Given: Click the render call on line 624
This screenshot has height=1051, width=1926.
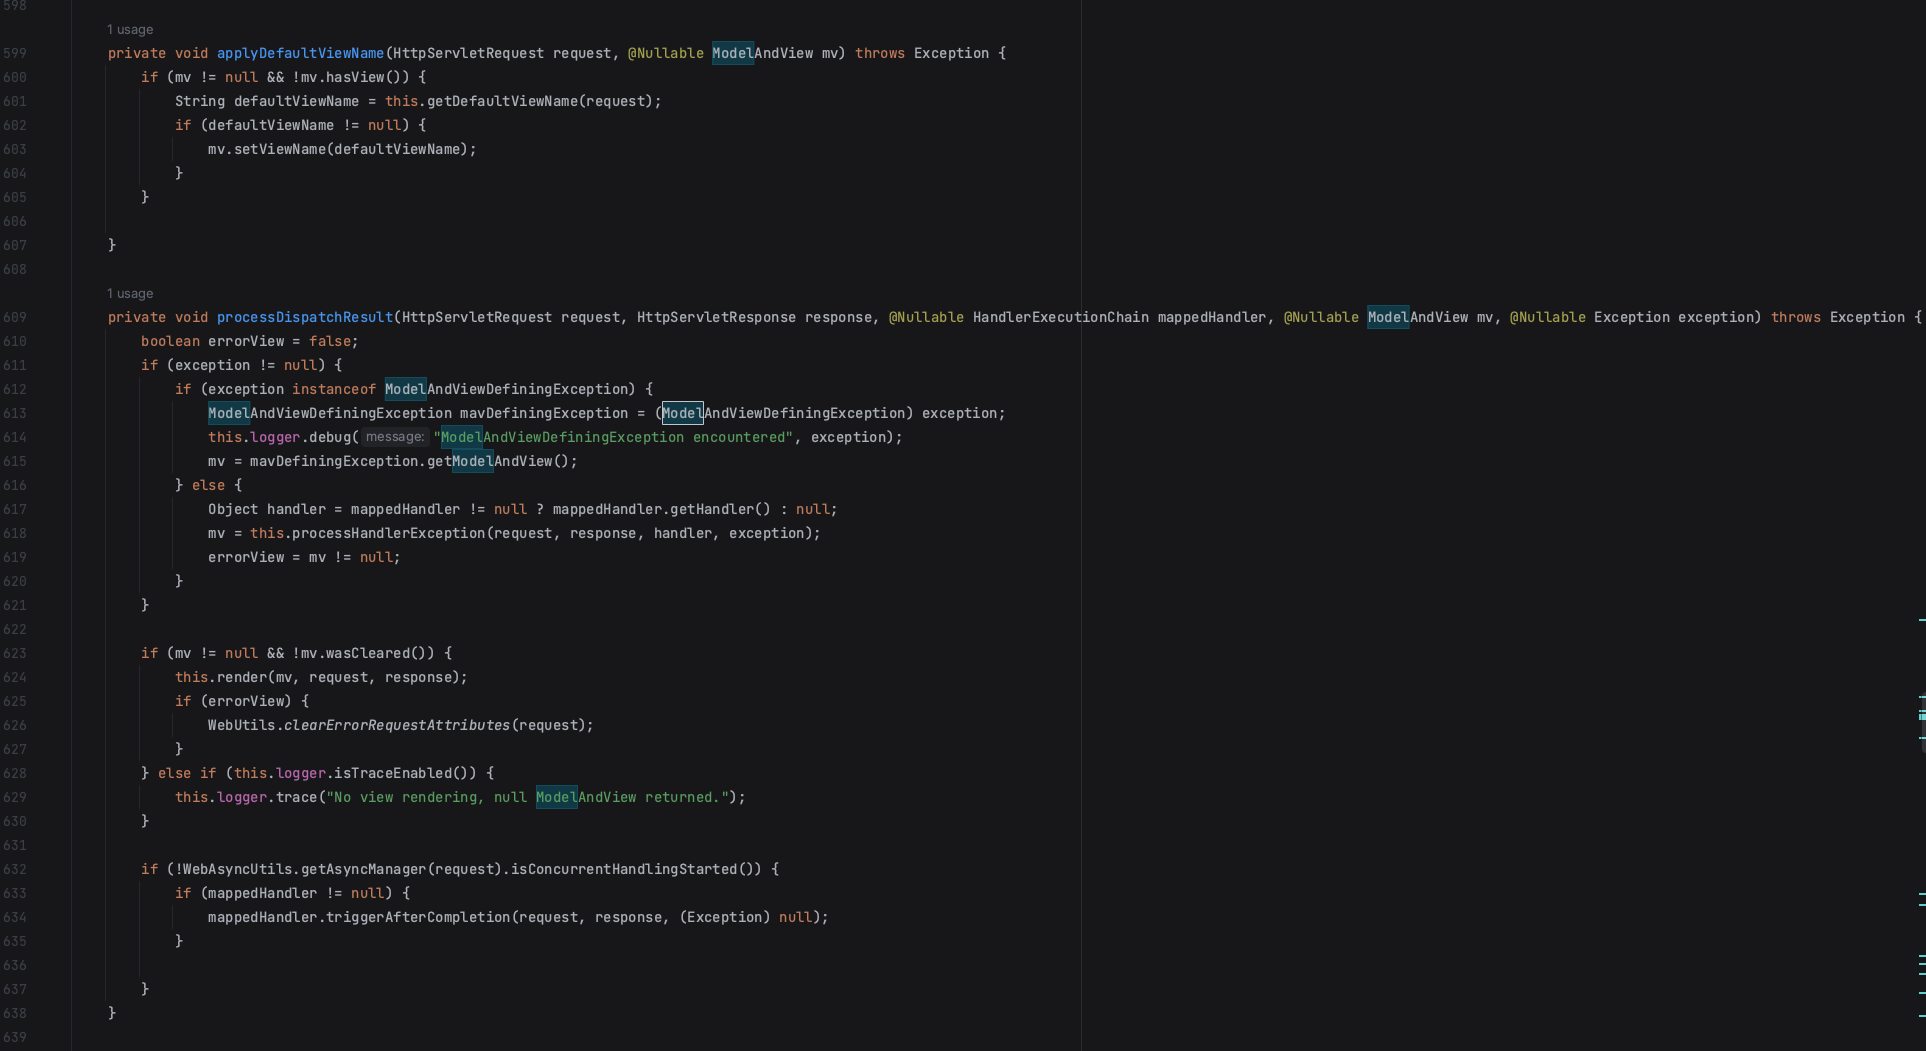Looking at the screenshot, I should pyautogui.click(x=242, y=677).
